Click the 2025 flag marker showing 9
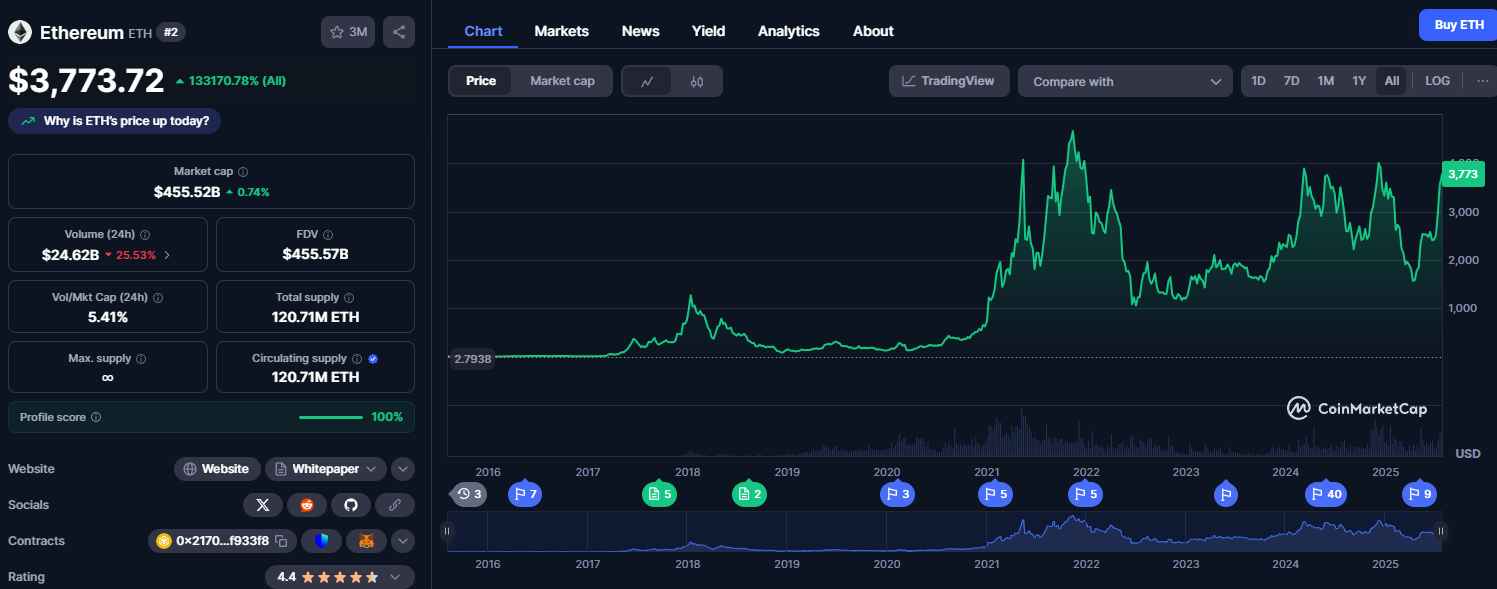Screen dimensions: 1497x589 1419,494
